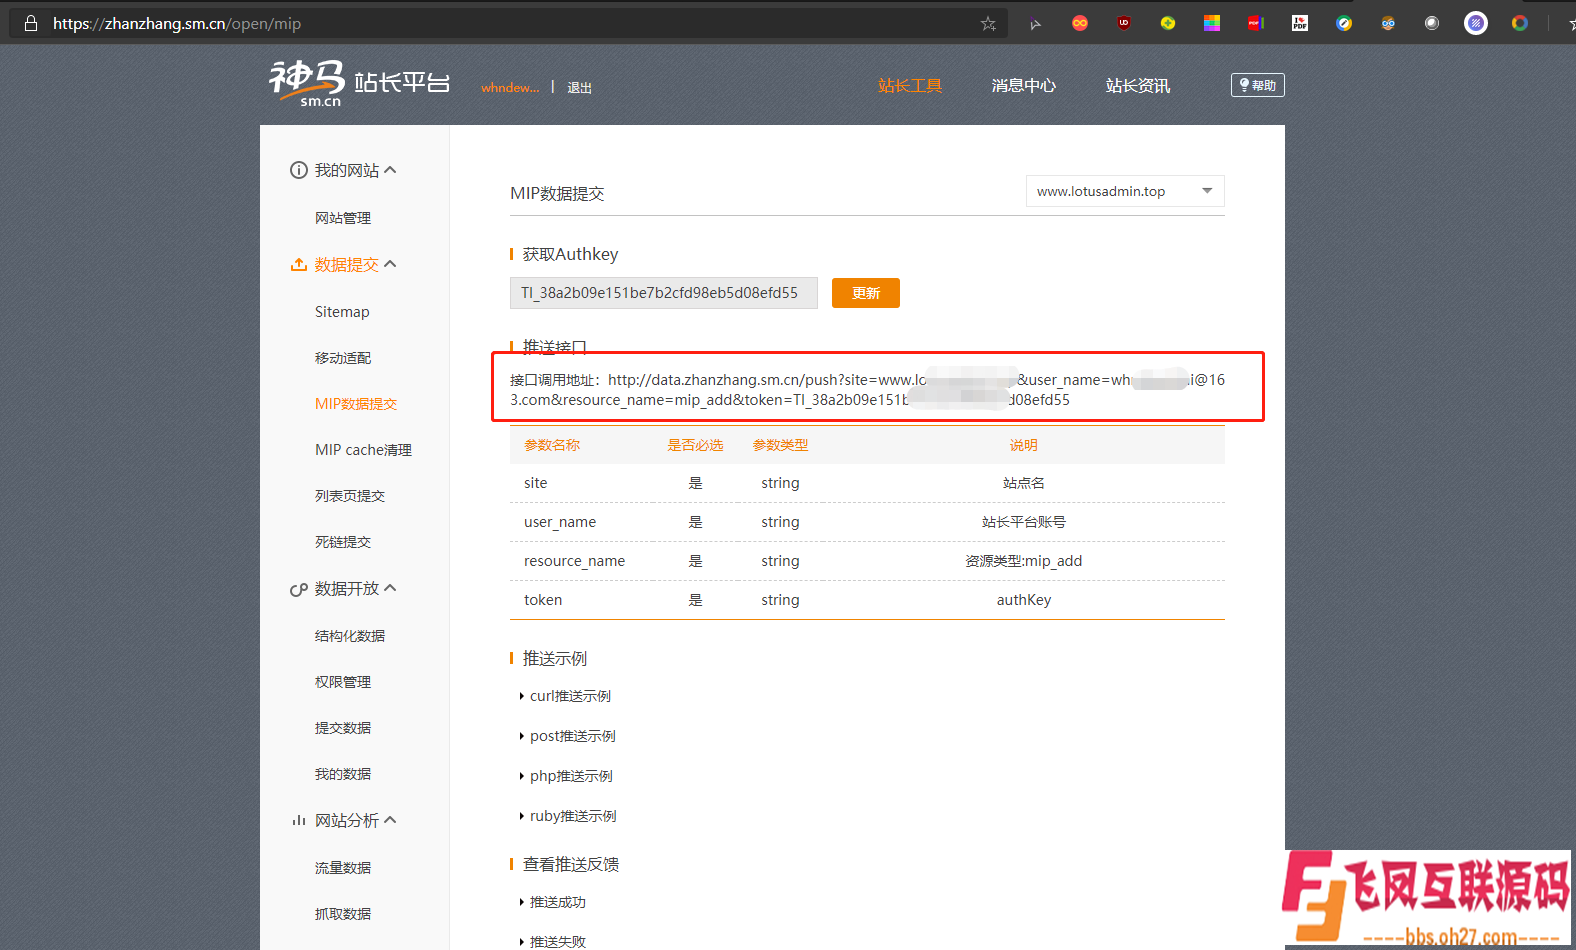
Task: Click the blue pencil circle extension
Action: [1344, 23]
